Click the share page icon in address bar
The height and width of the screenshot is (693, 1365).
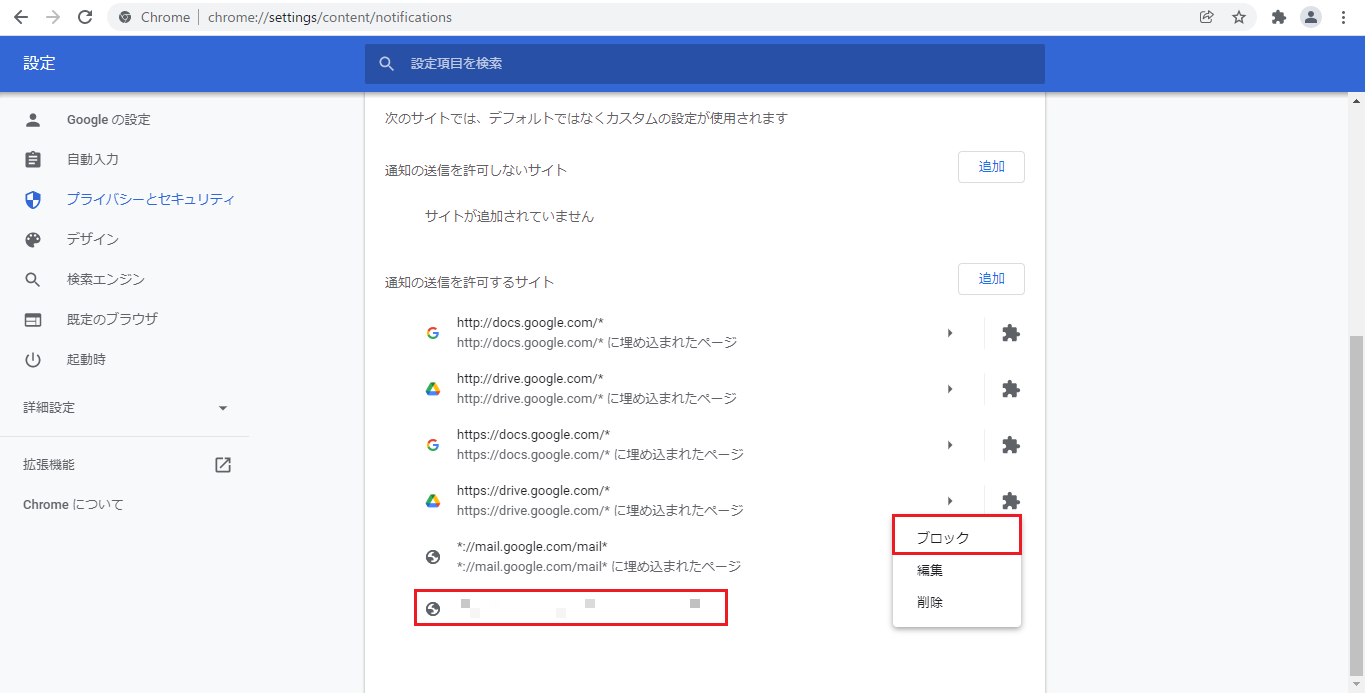coord(1207,17)
